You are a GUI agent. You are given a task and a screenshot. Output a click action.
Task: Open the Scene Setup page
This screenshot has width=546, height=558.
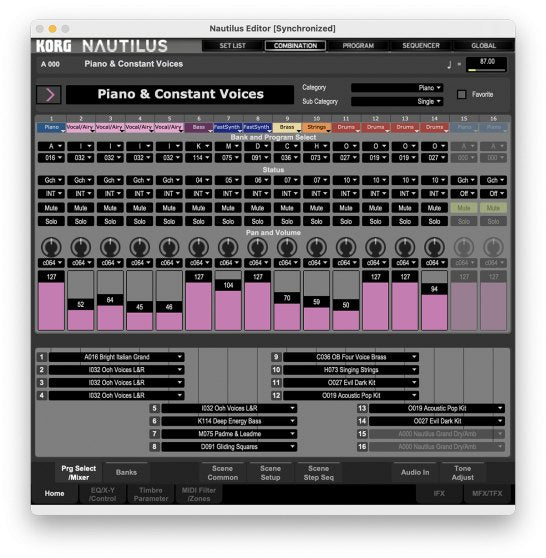270,473
